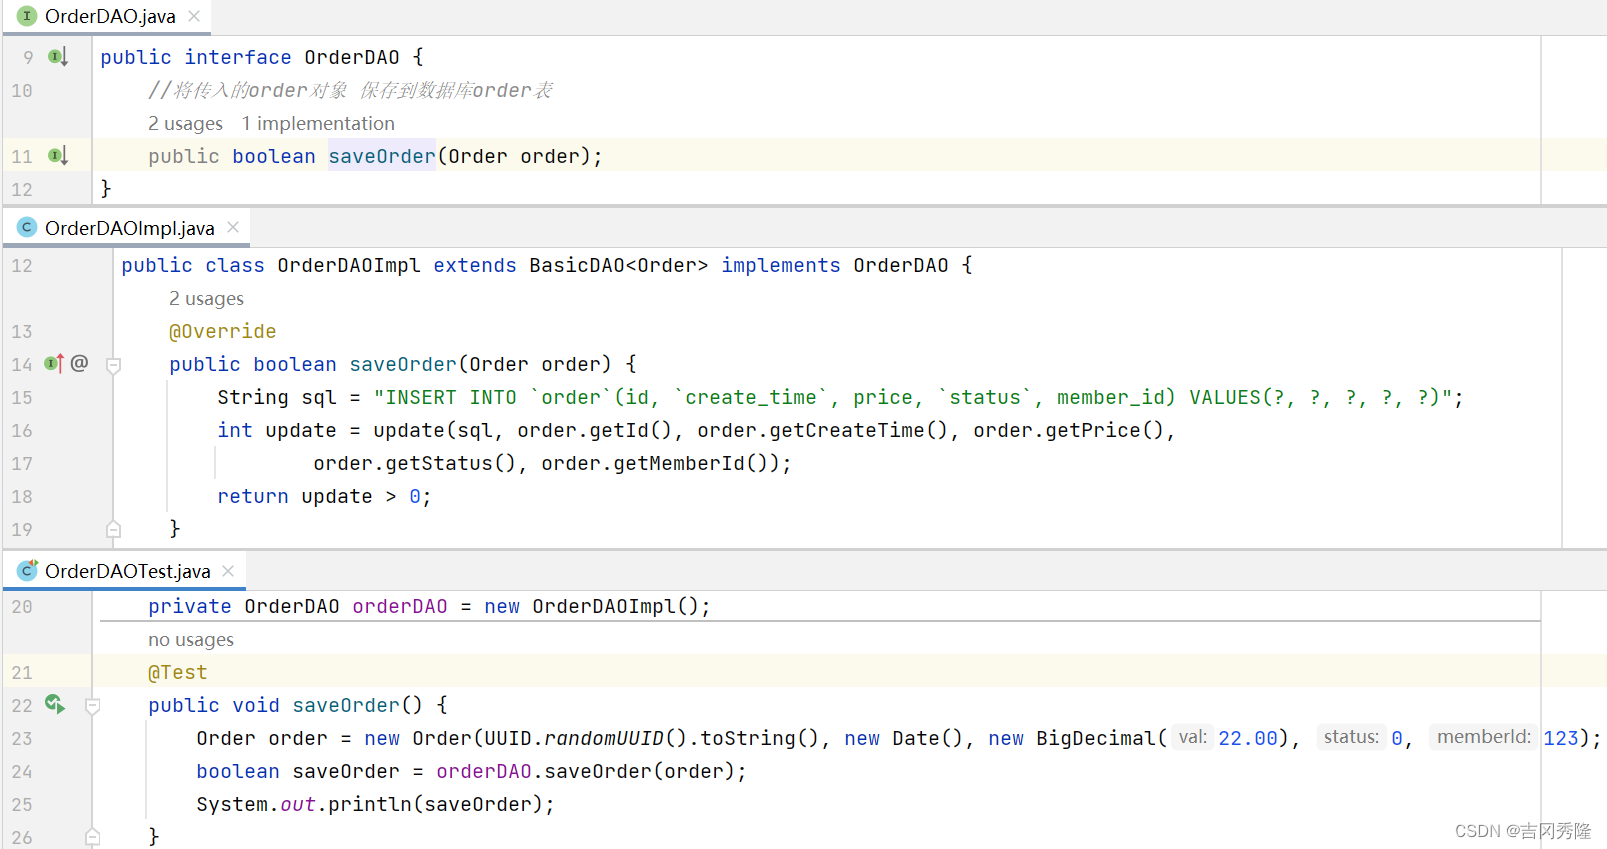Viewport: 1607px width, 849px height.
Task: Click the fold end marker on line 19
Action: (114, 529)
